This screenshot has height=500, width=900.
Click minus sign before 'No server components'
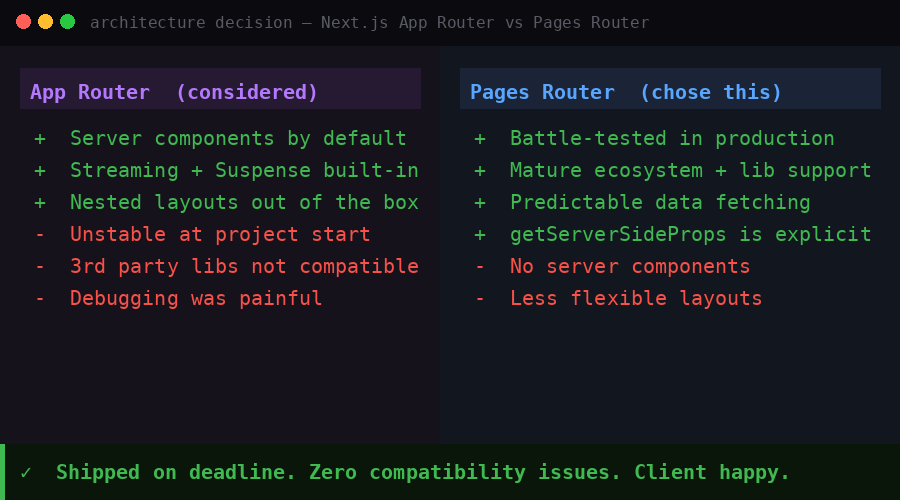point(480,267)
